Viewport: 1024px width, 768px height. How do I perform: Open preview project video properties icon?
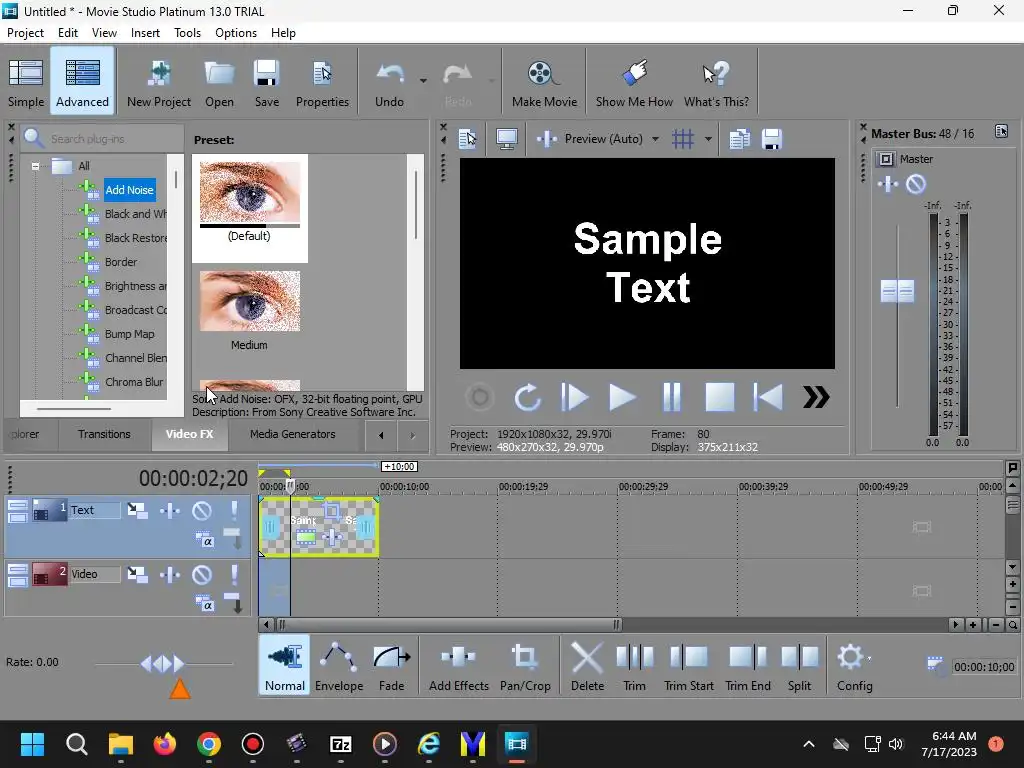coord(468,139)
